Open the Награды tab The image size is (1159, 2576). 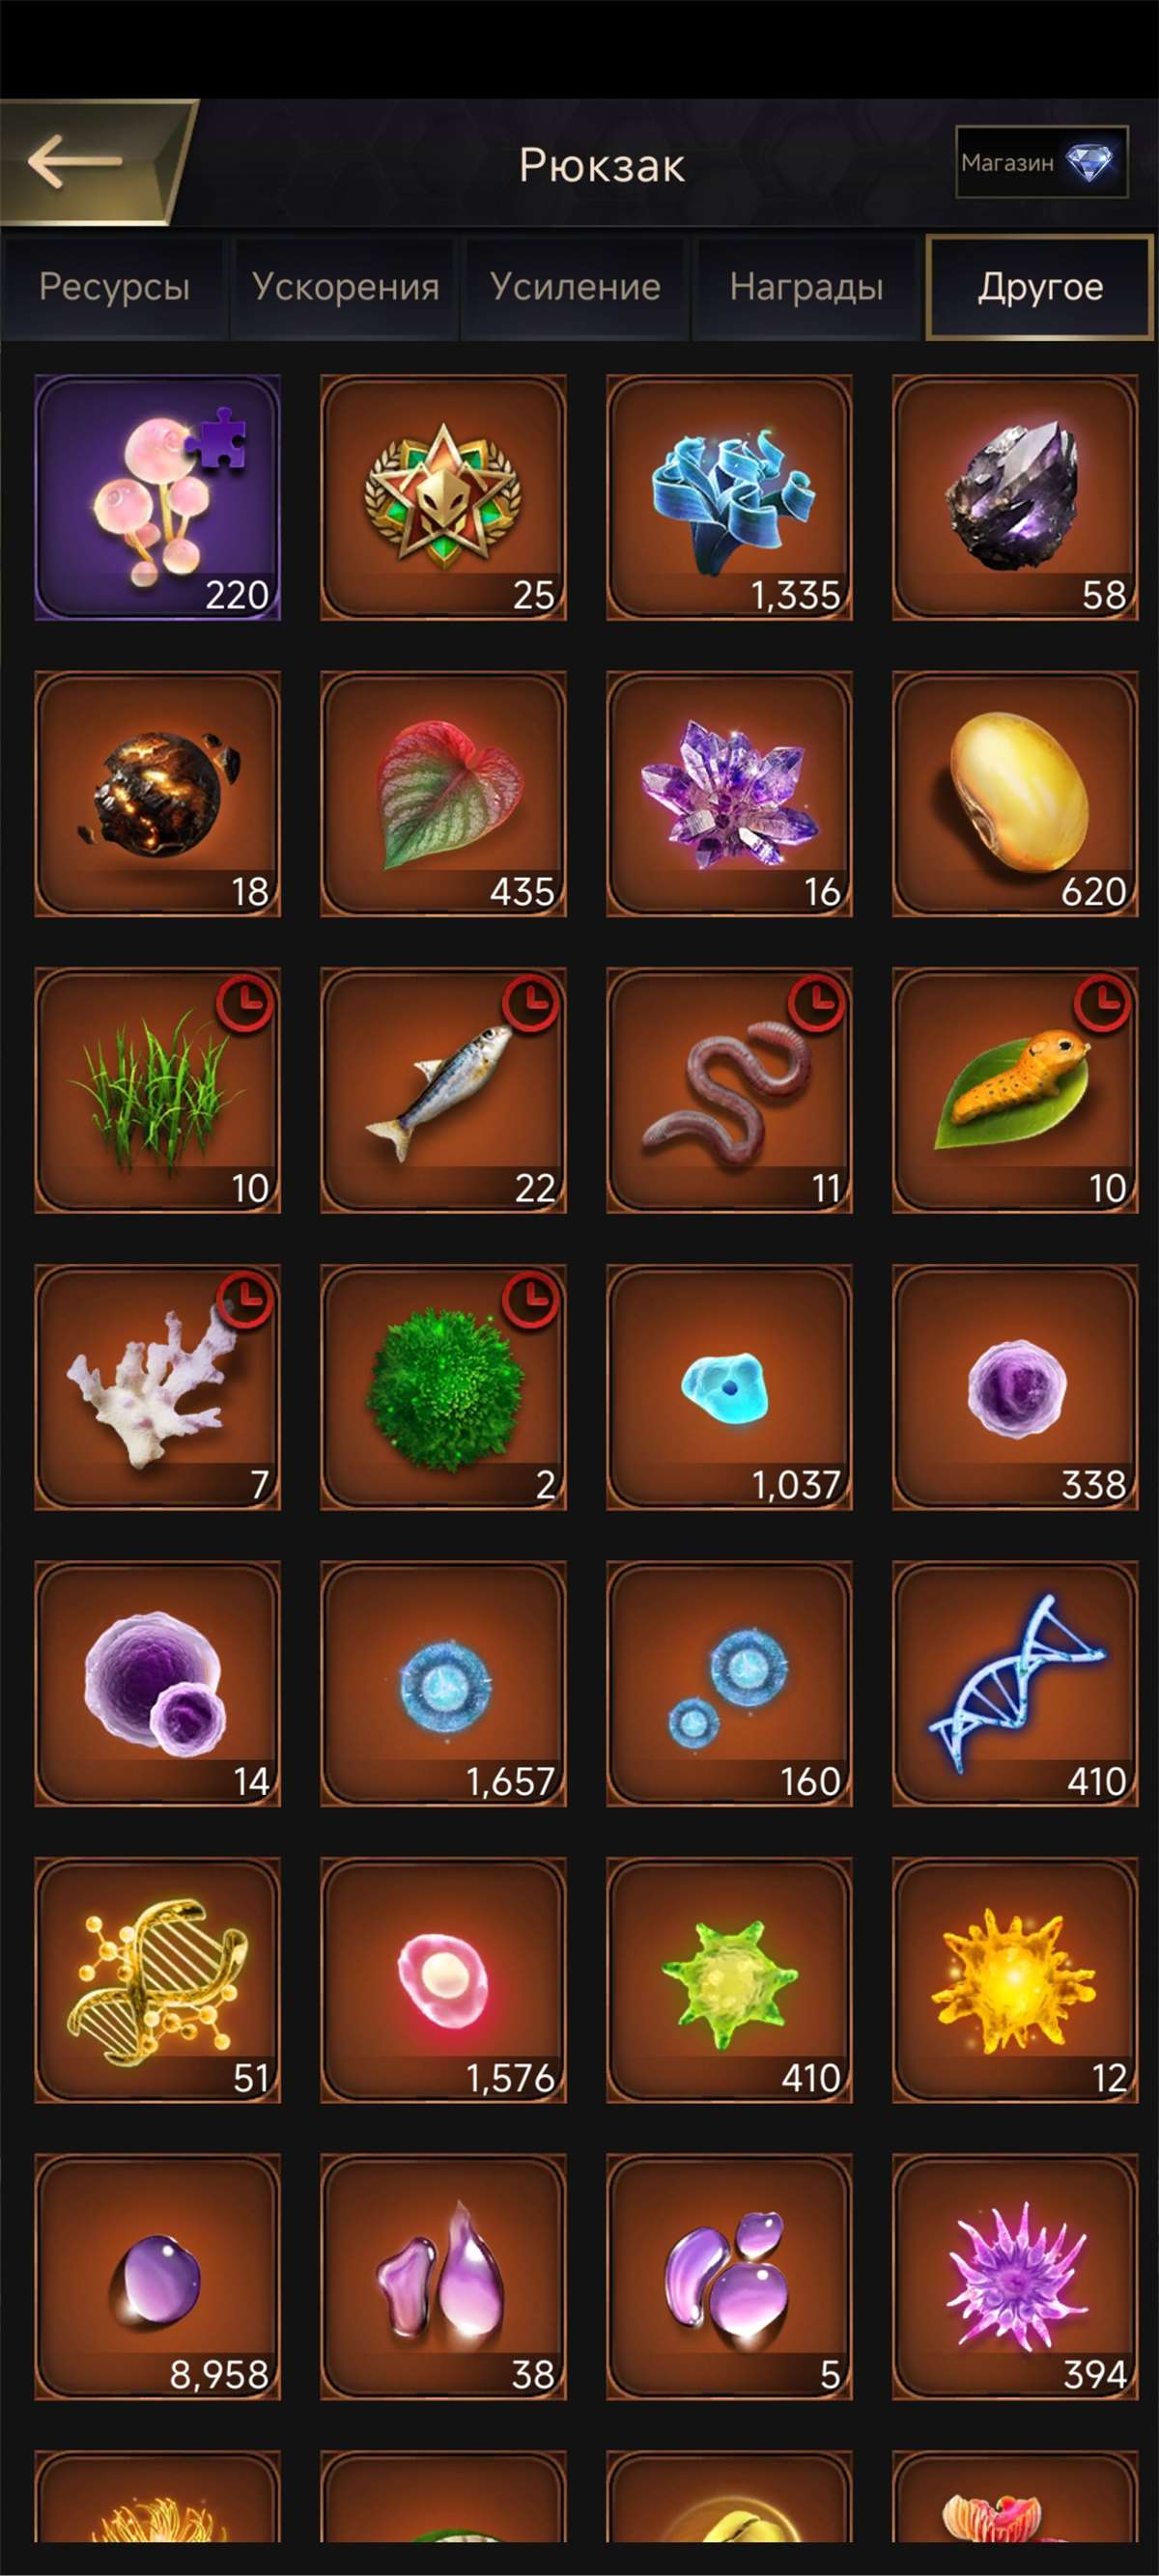tap(806, 288)
